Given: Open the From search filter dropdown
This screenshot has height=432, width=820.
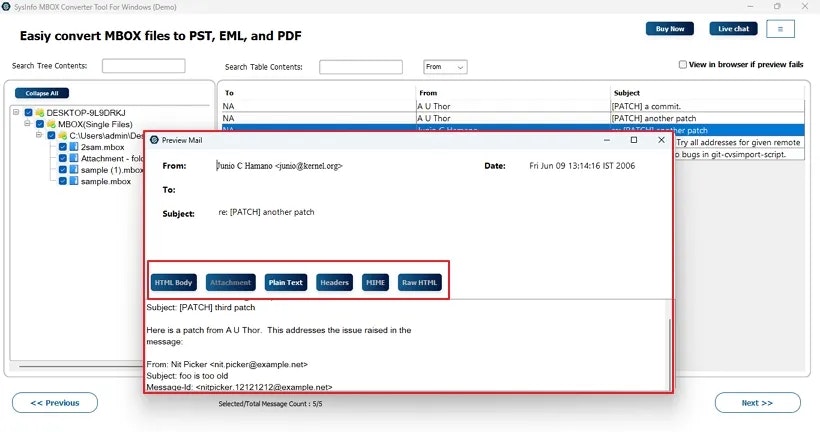Looking at the screenshot, I should click(x=445, y=67).
